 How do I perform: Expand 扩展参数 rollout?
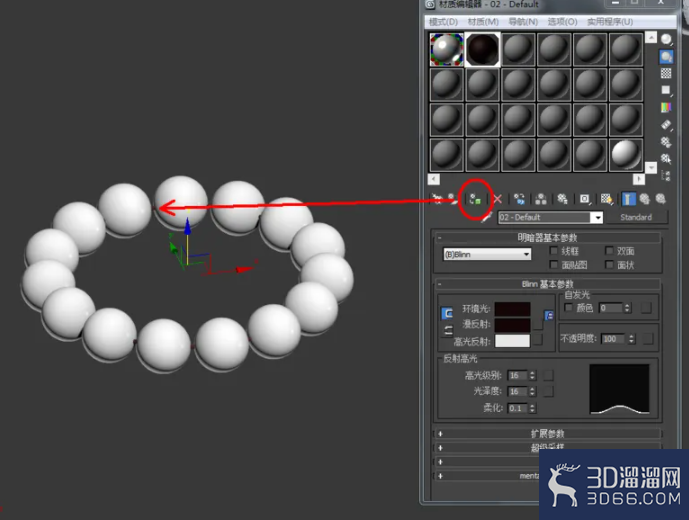(x=548, y=434)
